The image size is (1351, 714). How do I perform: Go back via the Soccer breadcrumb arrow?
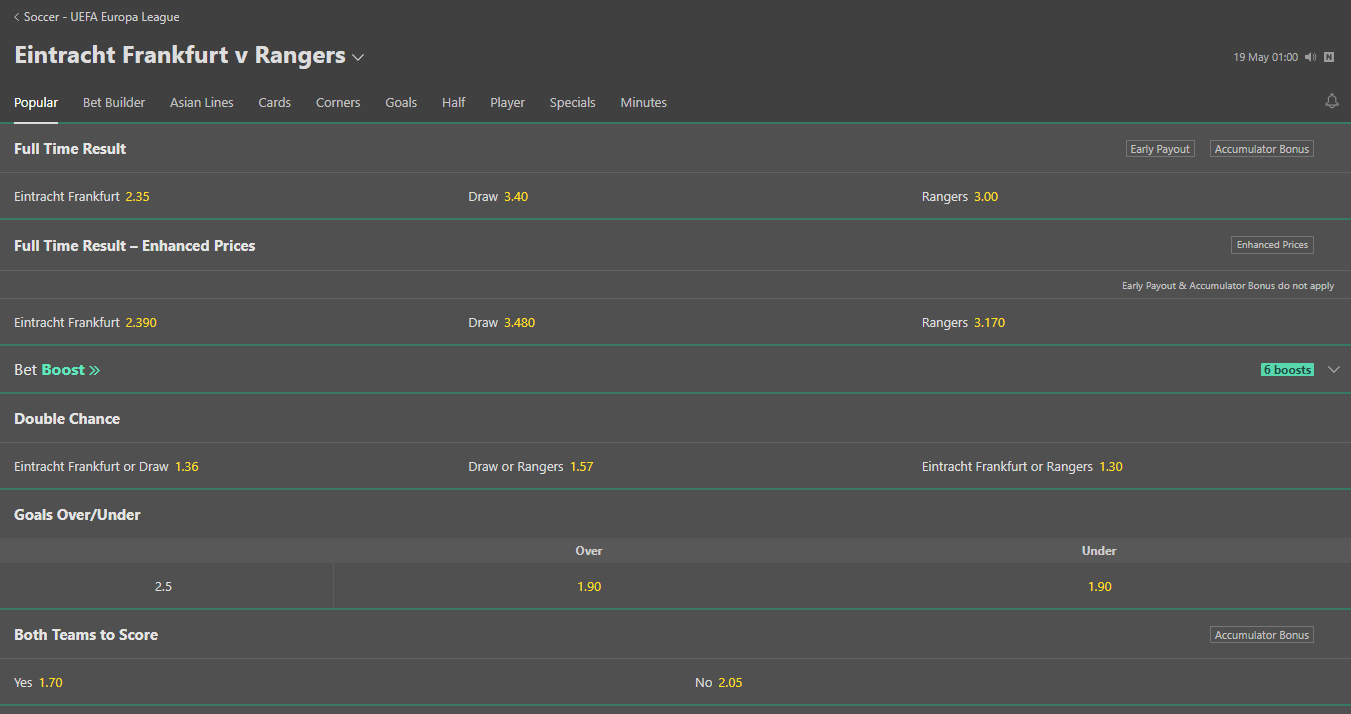[17, 17]
